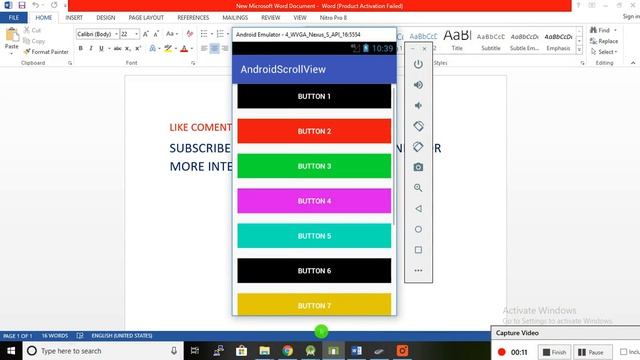Switch to the REFERENCES tab
This screenshot has width=640, height=360.
(x=193, y=18)
